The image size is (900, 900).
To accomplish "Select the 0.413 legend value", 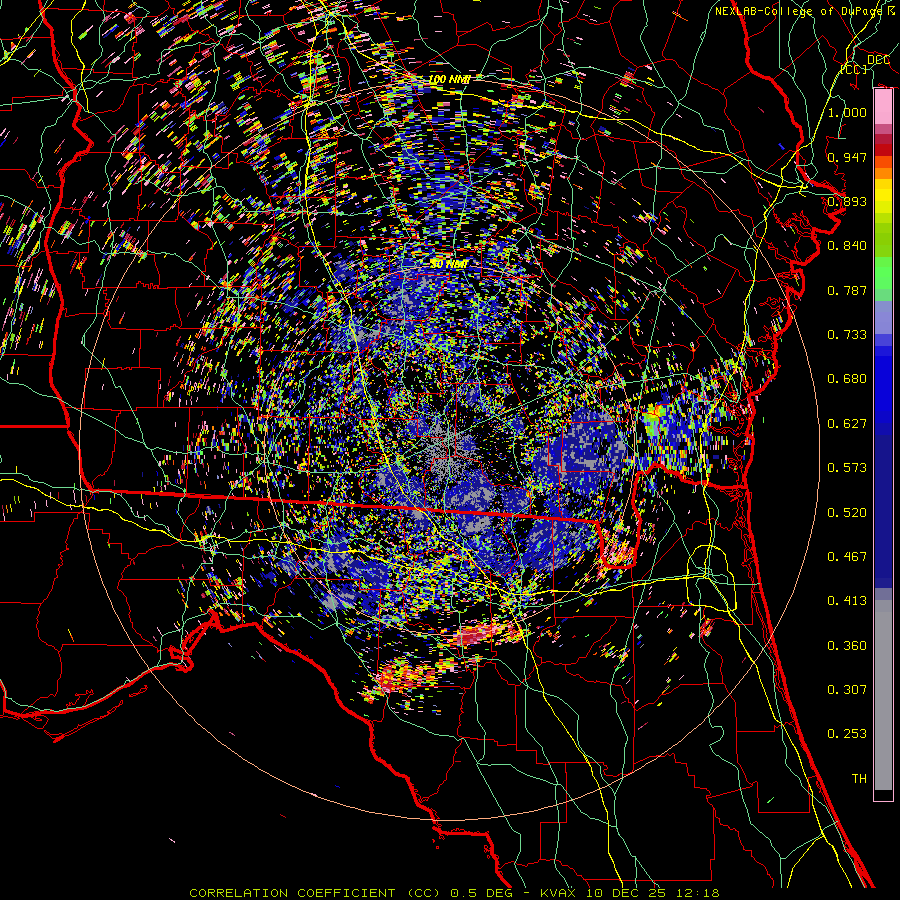I will coord(847,601).
